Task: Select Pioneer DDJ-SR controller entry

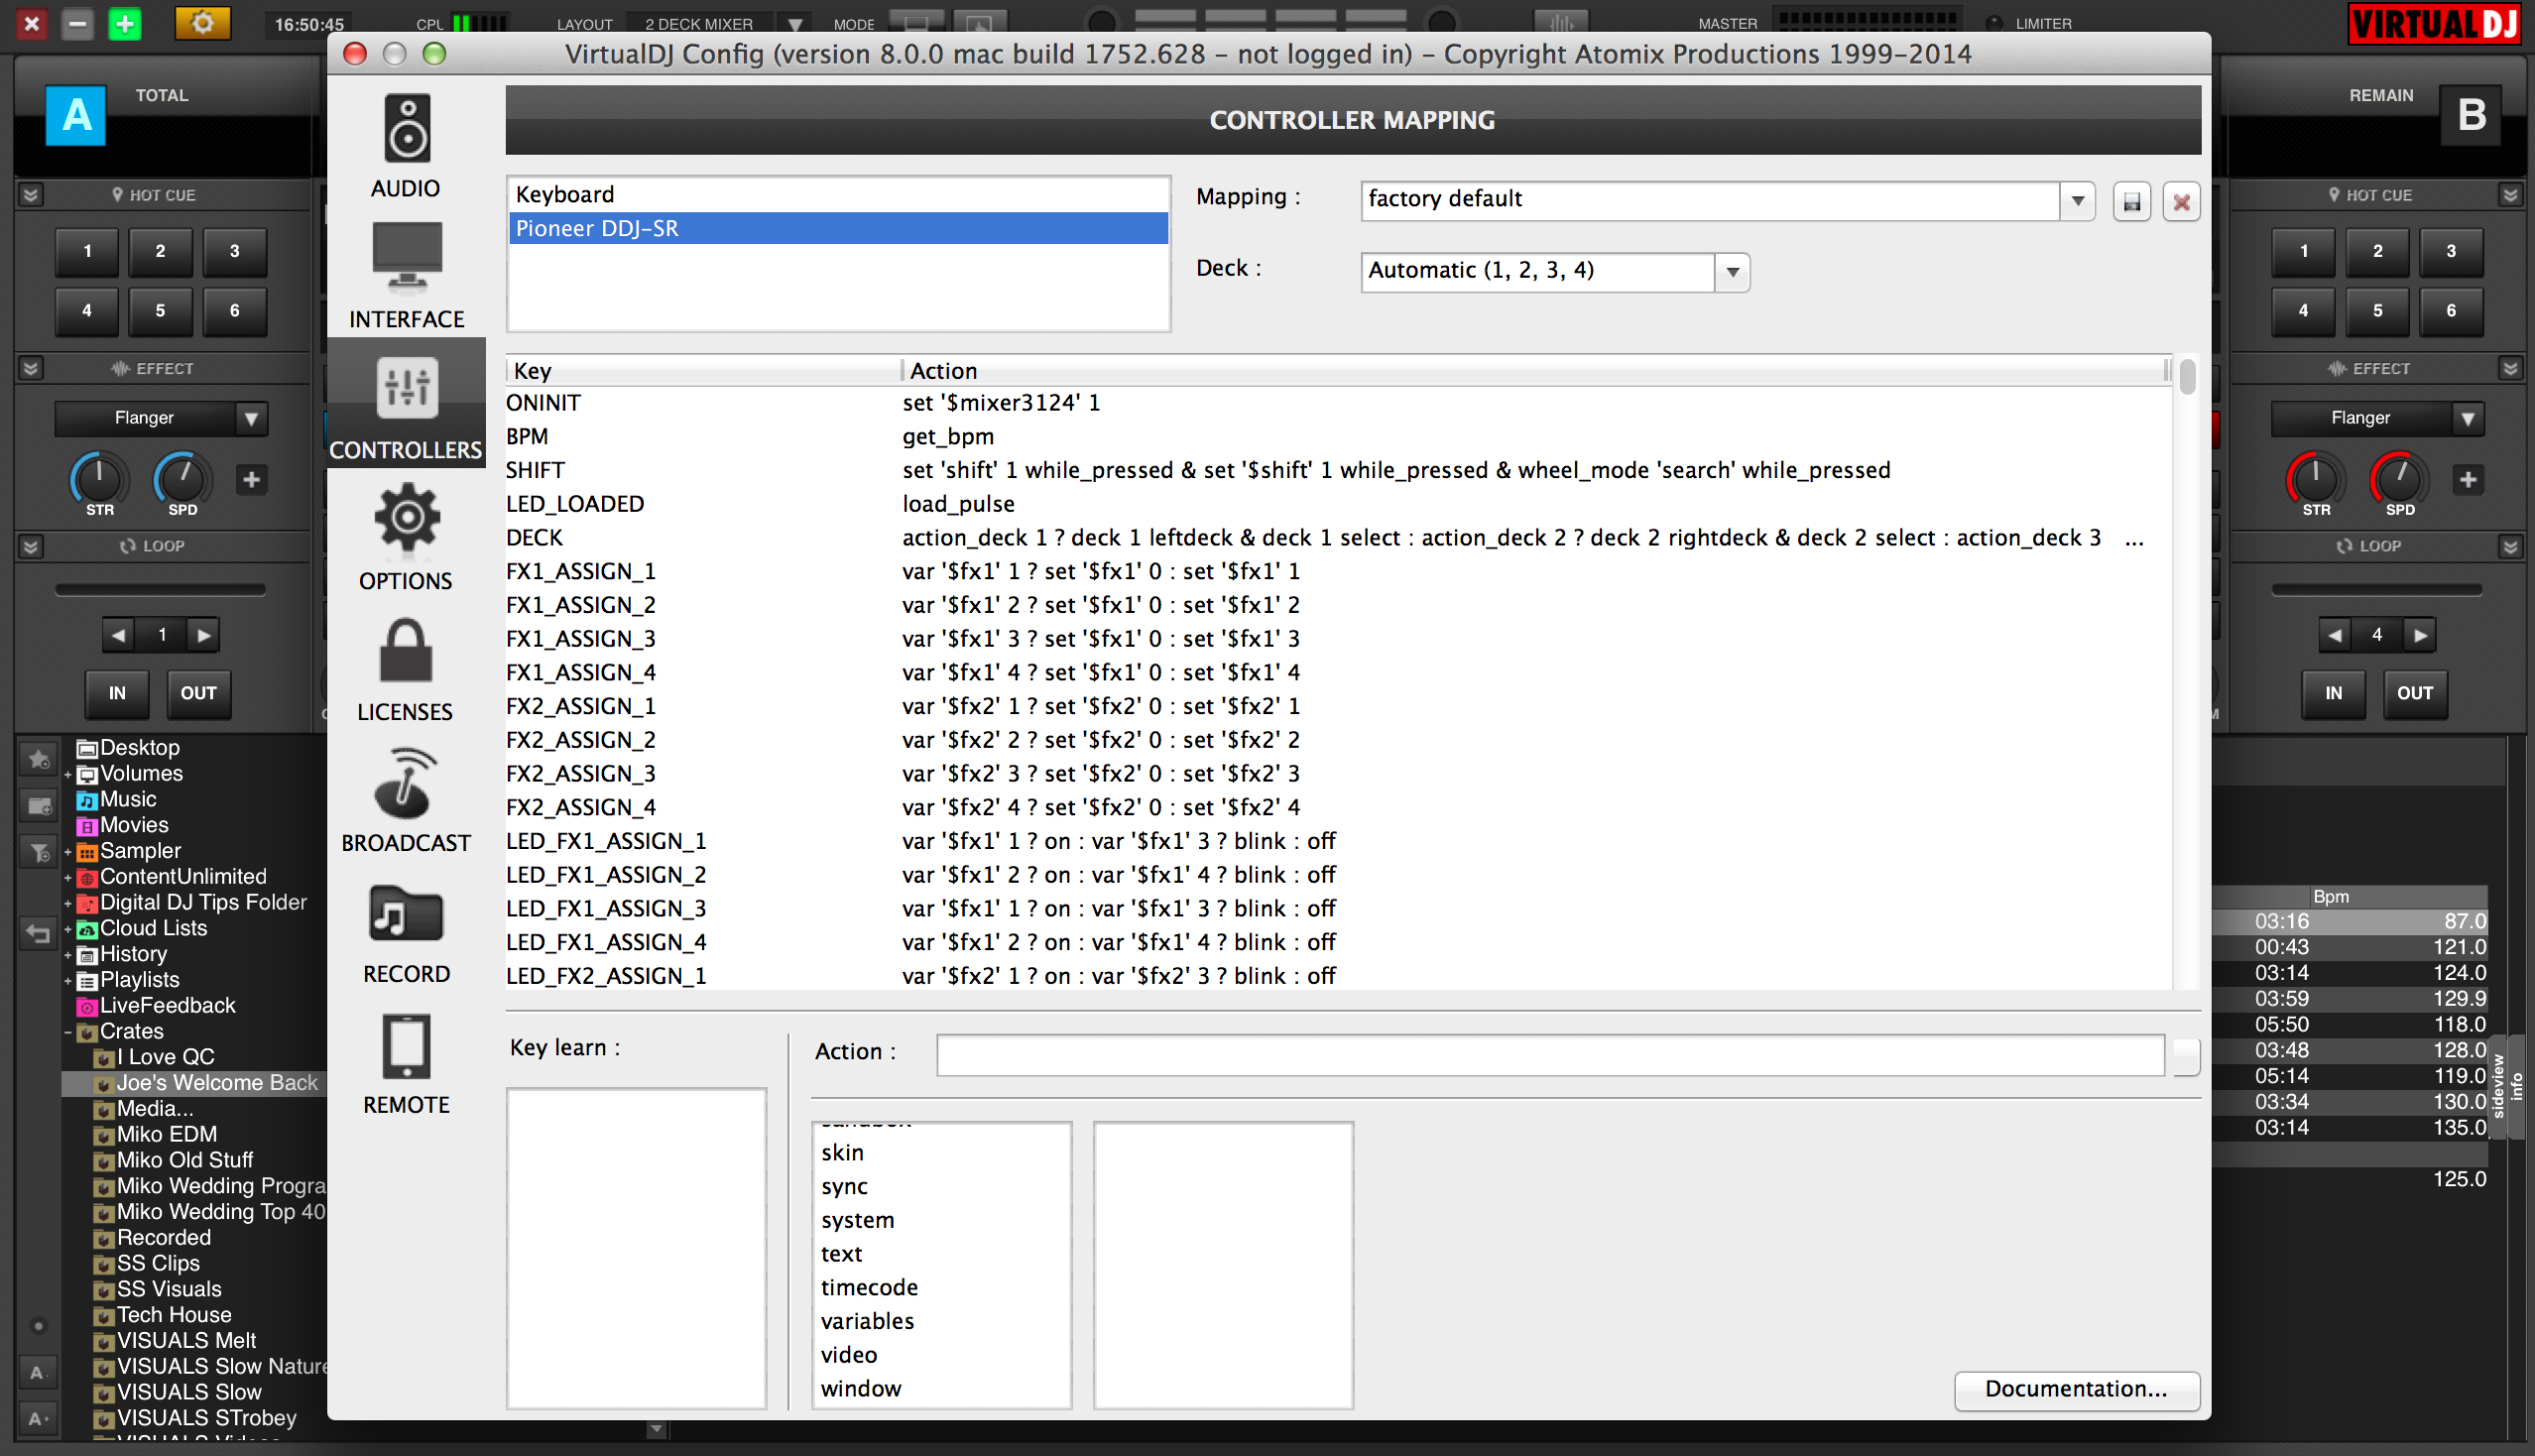Action: (836, 228)
